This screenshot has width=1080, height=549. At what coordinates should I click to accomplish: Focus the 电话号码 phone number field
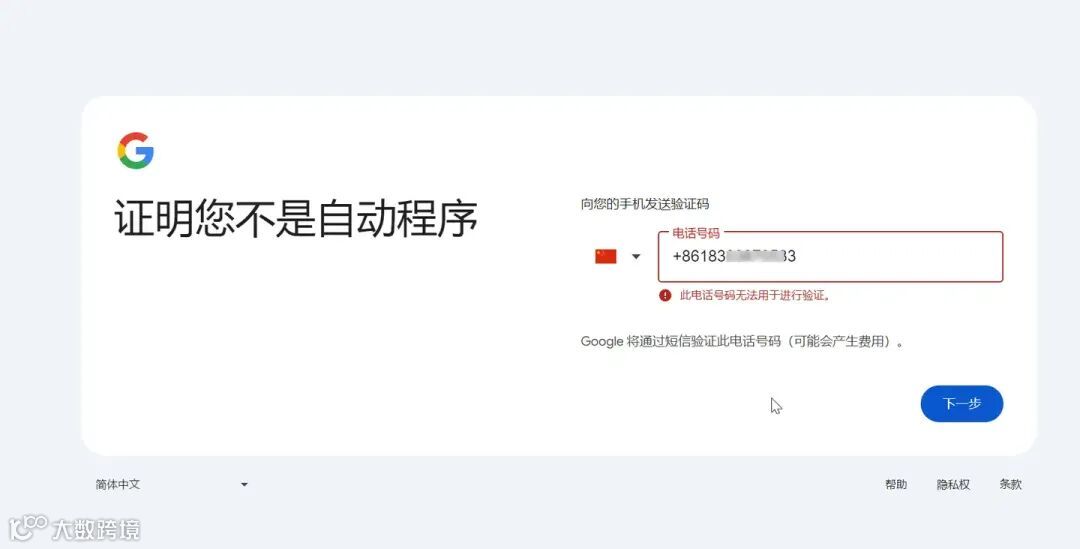pos(830,256)
